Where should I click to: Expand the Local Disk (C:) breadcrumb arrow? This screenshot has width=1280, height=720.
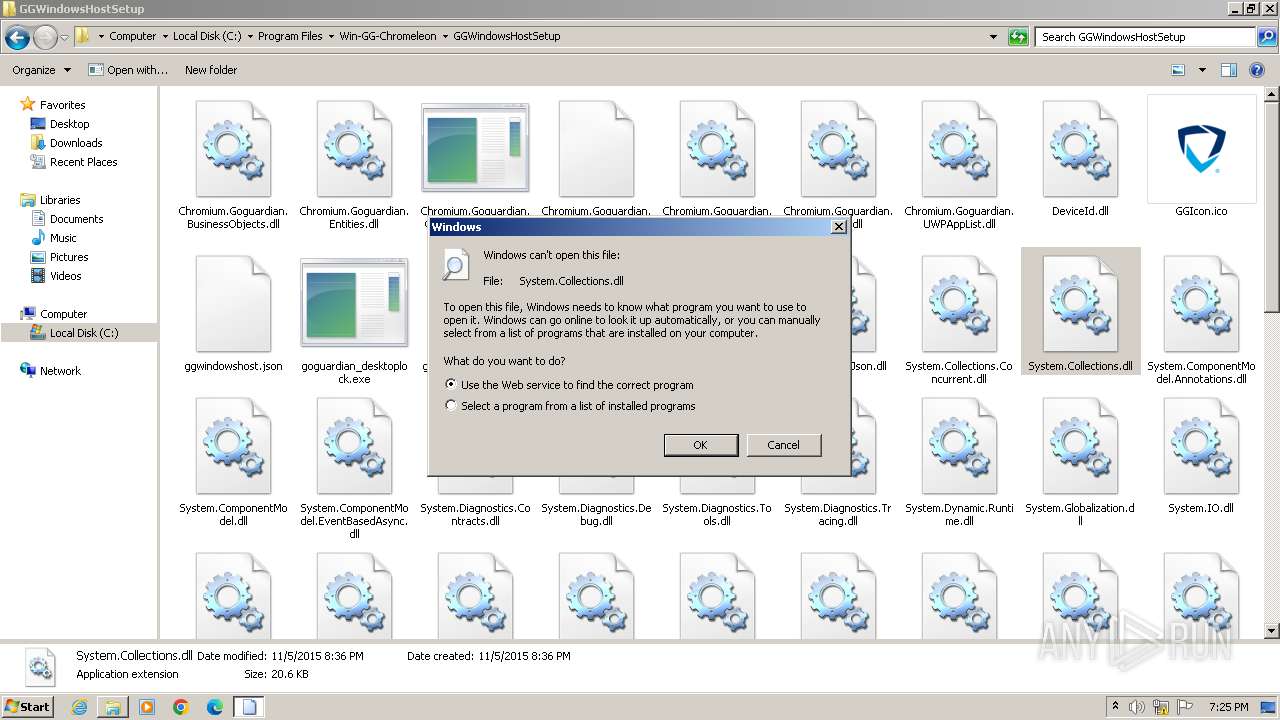pyautogui.click(x=250, y=37)
